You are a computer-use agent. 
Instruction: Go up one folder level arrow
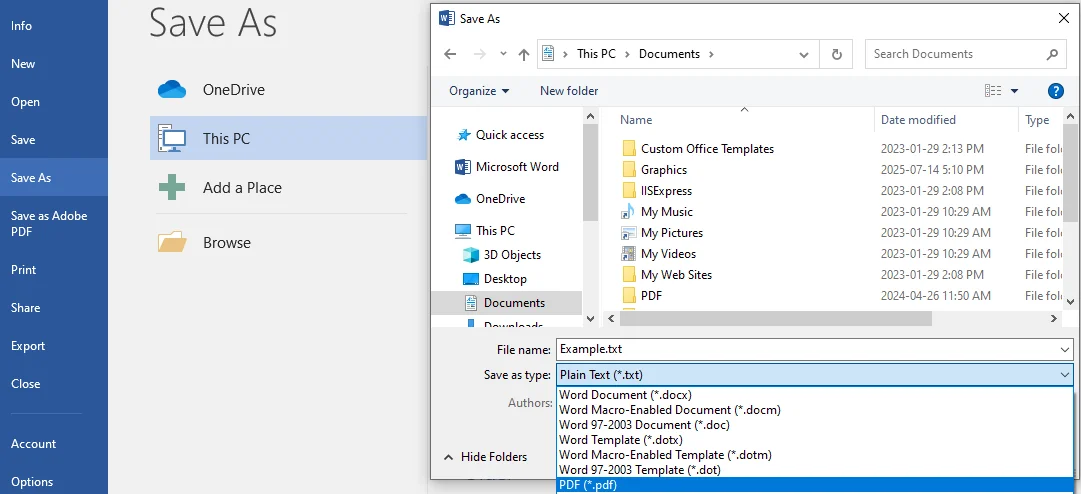coord(524,54)
